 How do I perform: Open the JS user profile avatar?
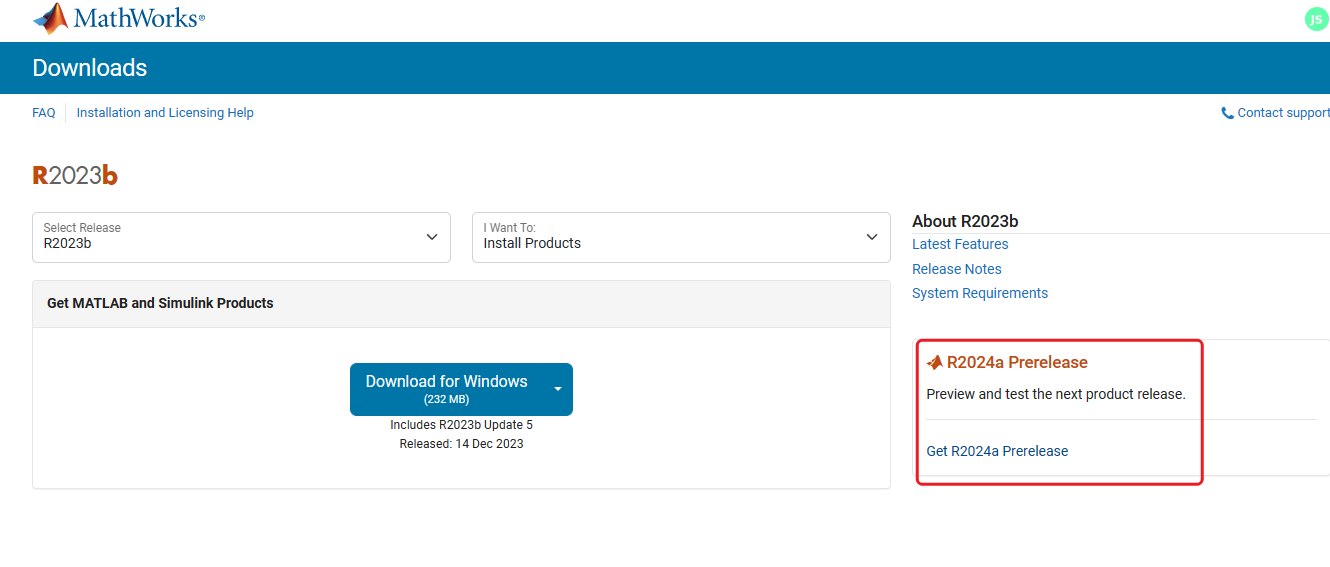pos(1316,19)
